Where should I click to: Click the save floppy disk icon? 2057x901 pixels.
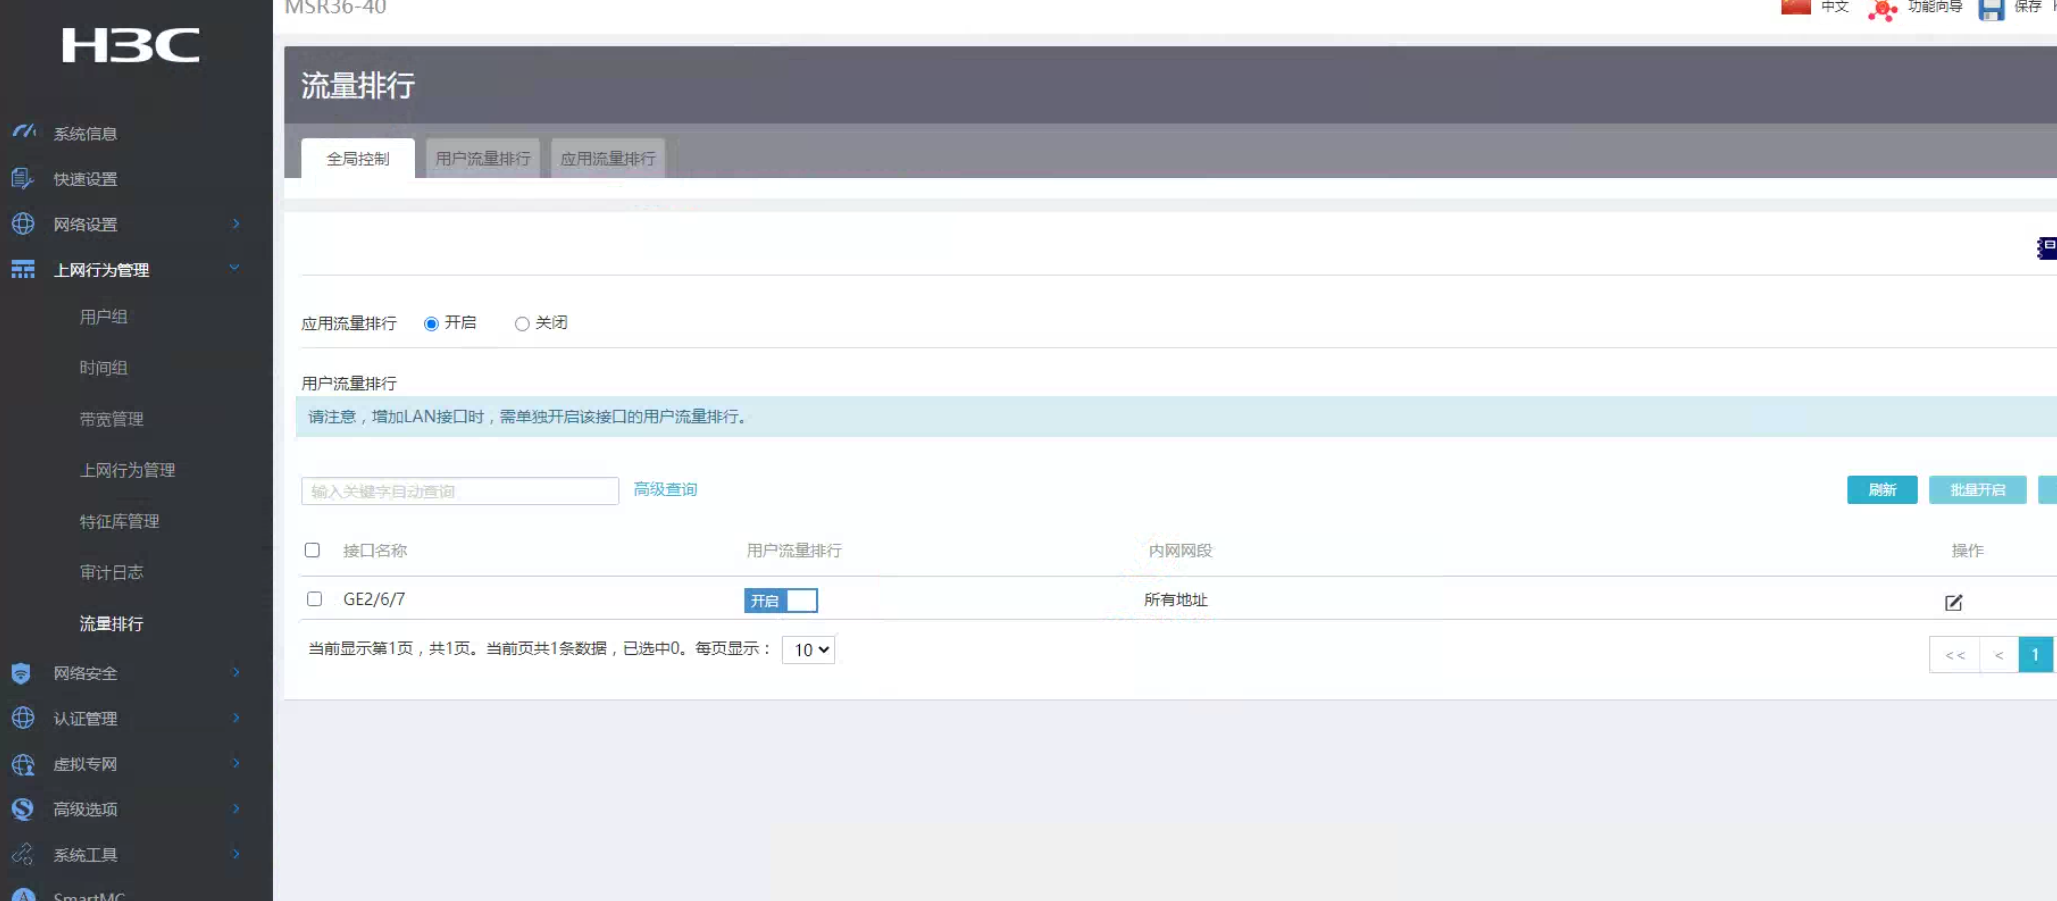click(1992, 9)
